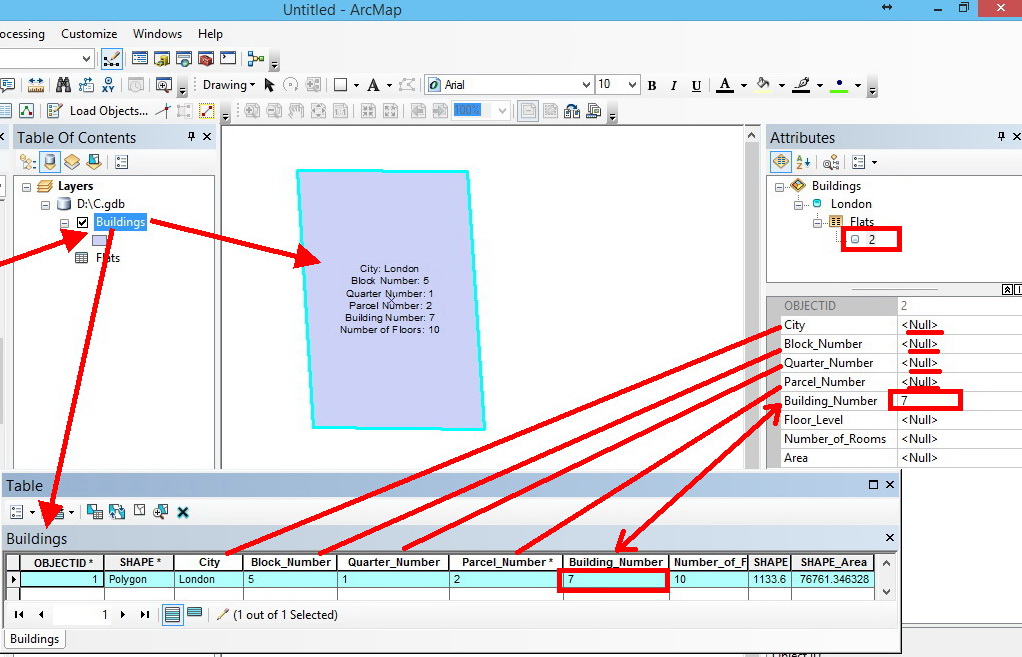1022x657 pixels.
Task: Open the ArcToolbox window icon
Action: (x=206, y=59)
